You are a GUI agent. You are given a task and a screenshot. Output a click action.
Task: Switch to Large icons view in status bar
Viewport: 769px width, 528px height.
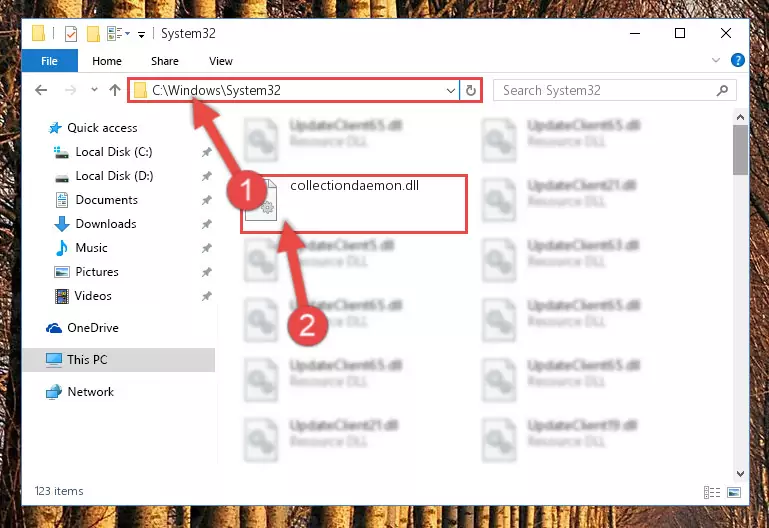[734, 492]
